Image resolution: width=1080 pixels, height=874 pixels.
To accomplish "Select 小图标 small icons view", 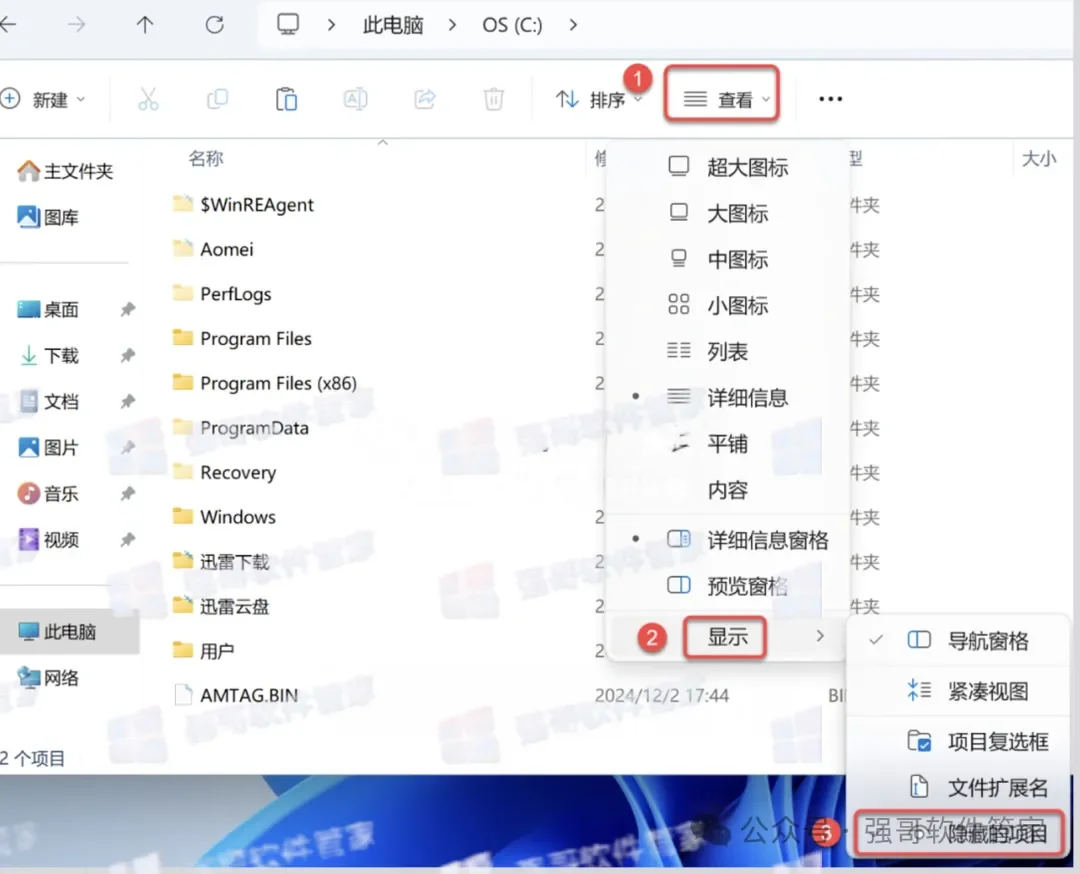I will pos(727,305).
